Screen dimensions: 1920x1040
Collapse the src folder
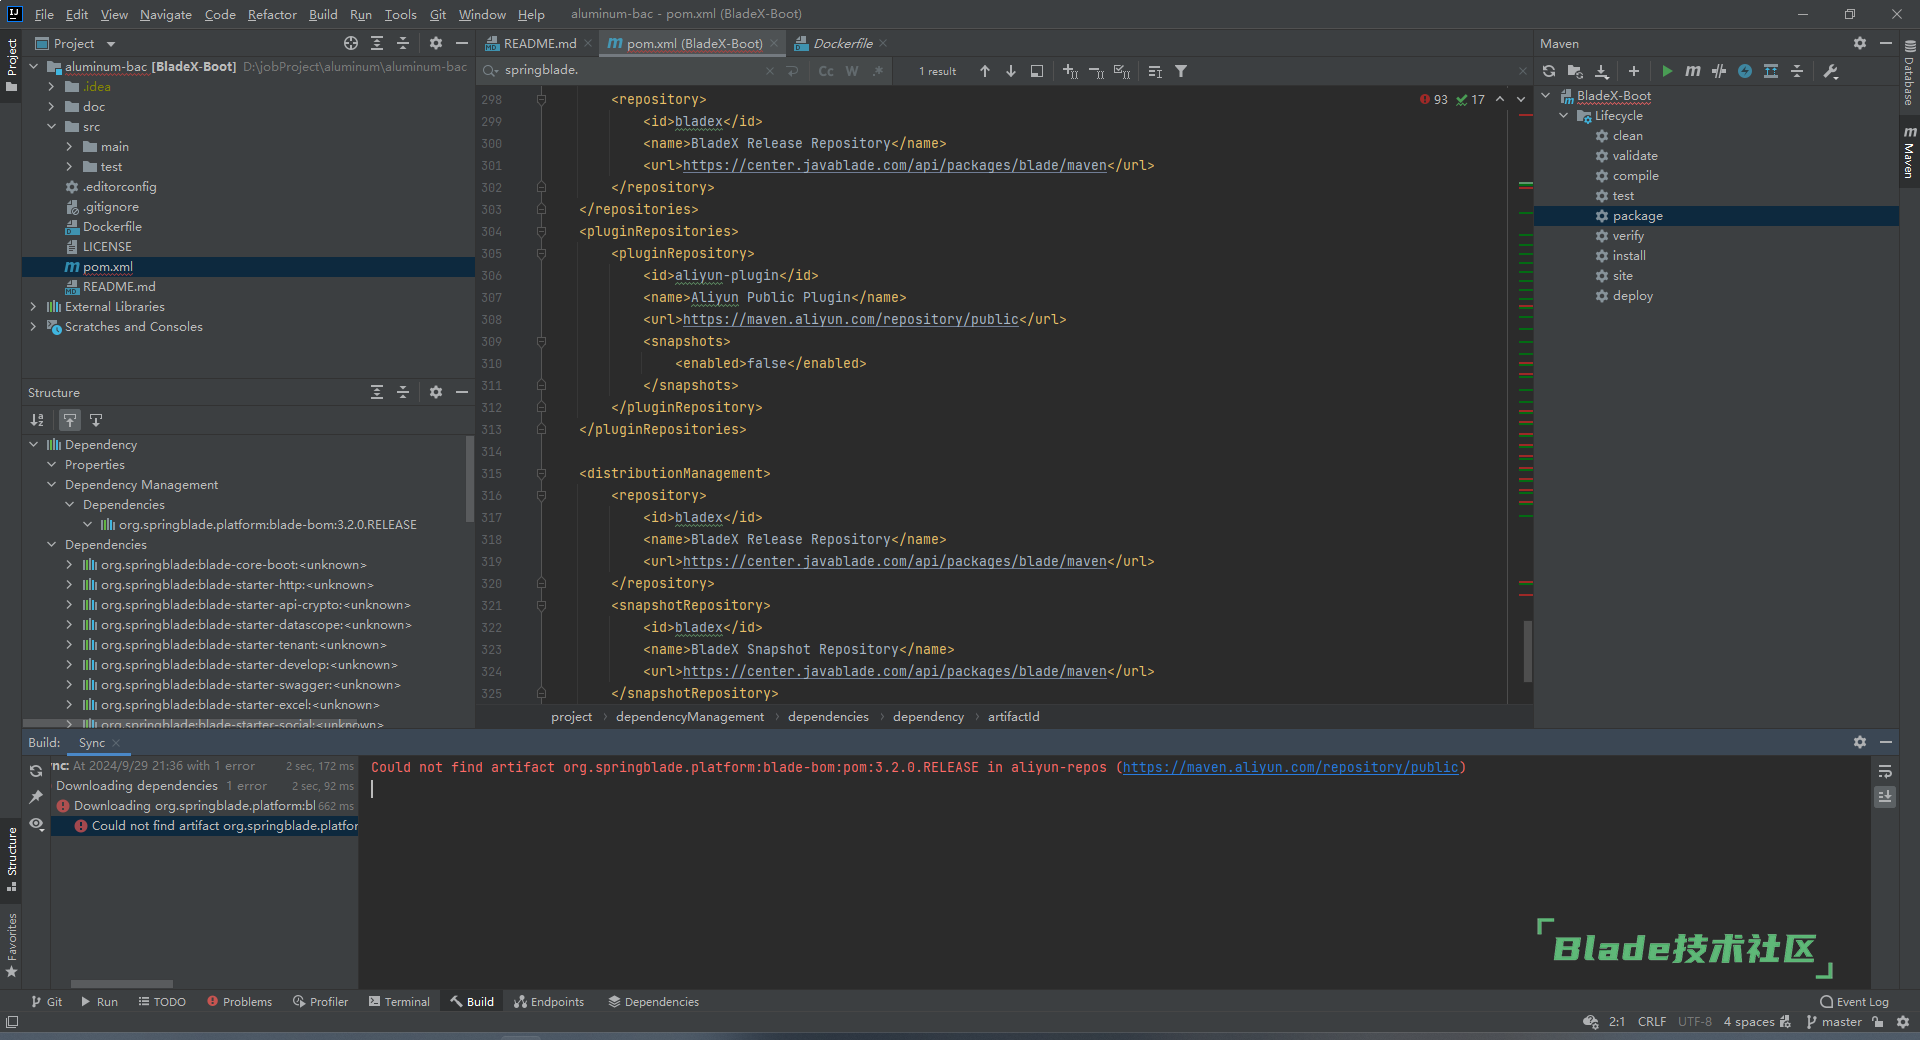51,127
